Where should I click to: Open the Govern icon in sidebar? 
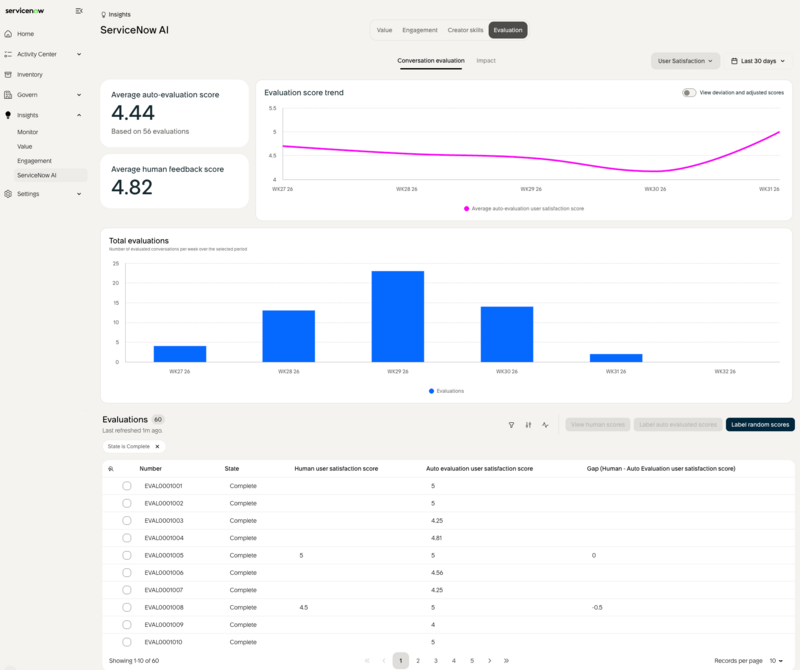pyautogui.click(x=8, y=95)
